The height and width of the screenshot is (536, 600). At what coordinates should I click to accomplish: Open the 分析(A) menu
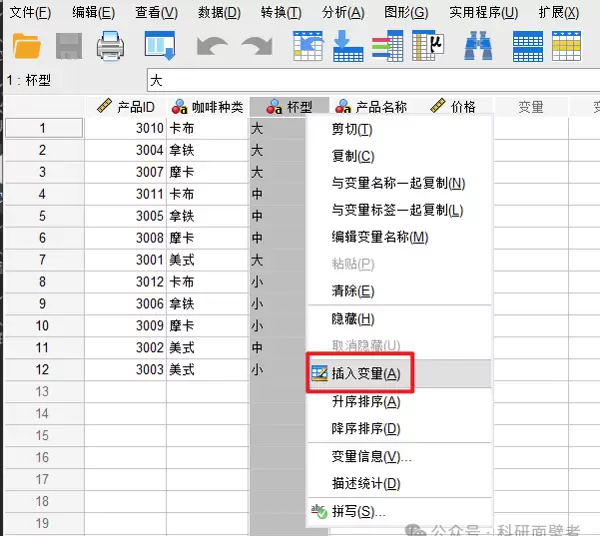click(343, 12)
